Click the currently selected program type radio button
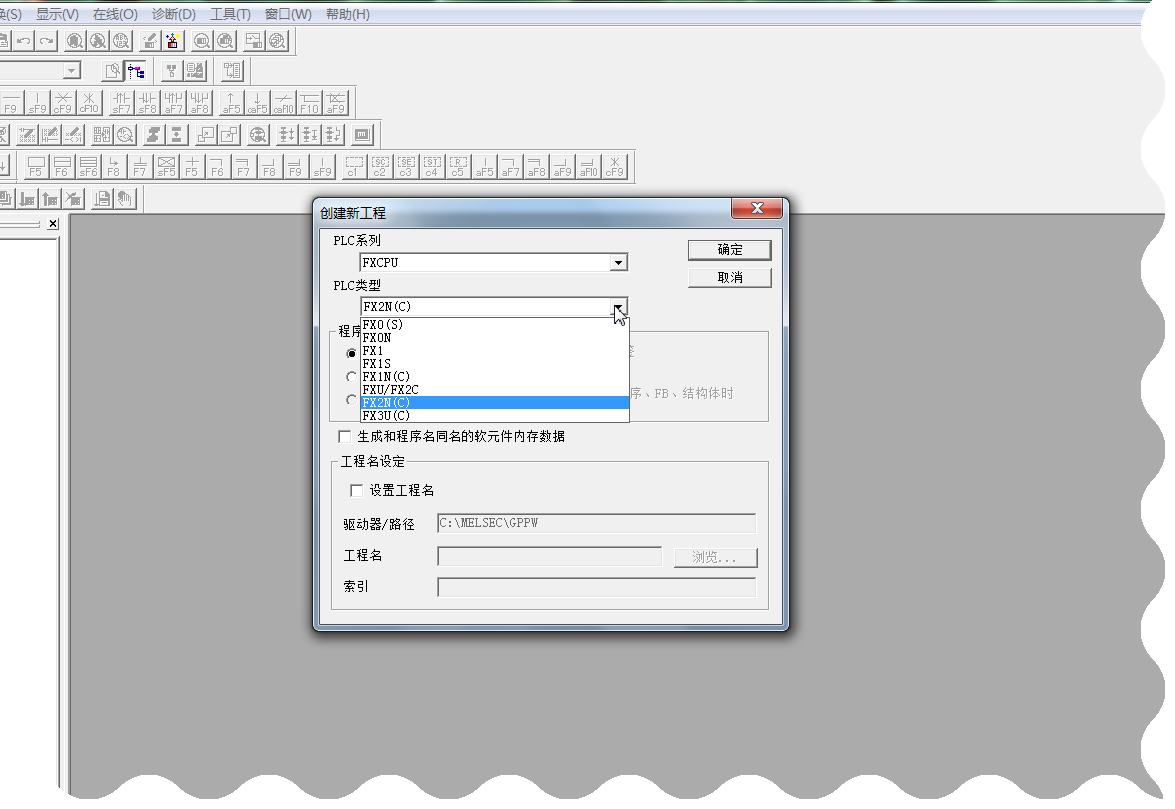 (351, 353)
